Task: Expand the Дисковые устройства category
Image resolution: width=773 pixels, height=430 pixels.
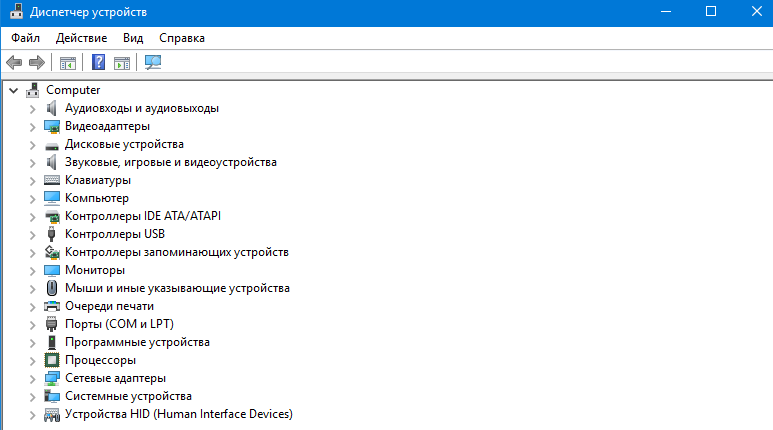Action: point(33,145)
